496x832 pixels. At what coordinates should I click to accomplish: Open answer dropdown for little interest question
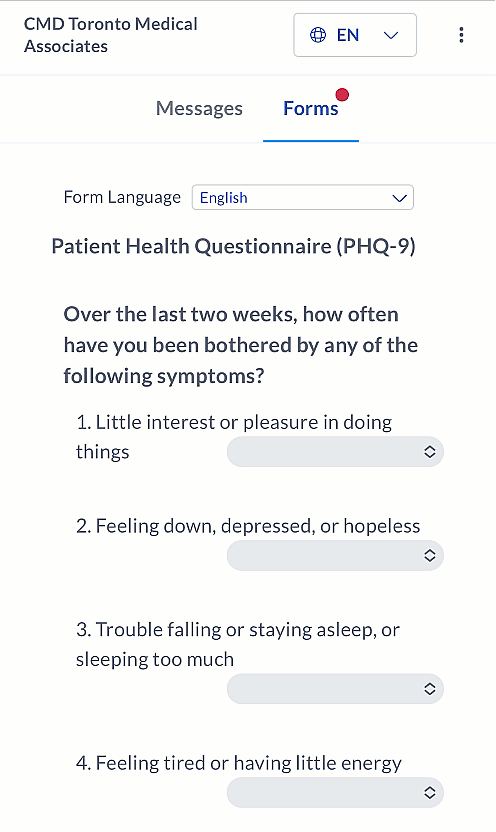[x=335, y=452]
